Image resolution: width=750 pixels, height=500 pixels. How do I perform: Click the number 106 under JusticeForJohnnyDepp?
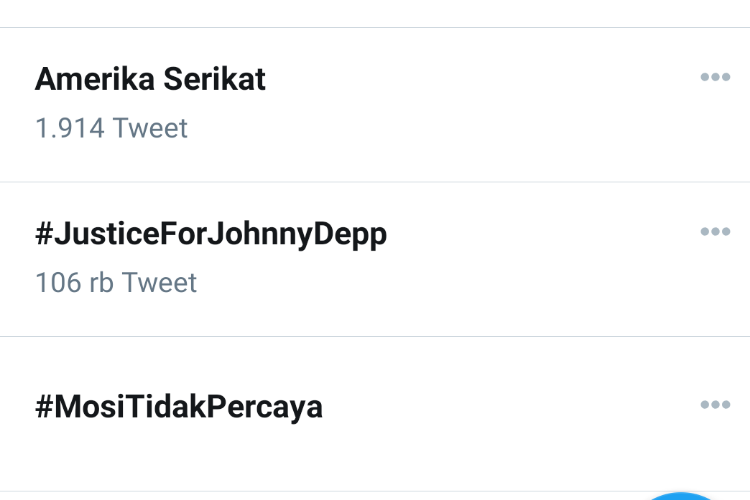tap(58, 282)
